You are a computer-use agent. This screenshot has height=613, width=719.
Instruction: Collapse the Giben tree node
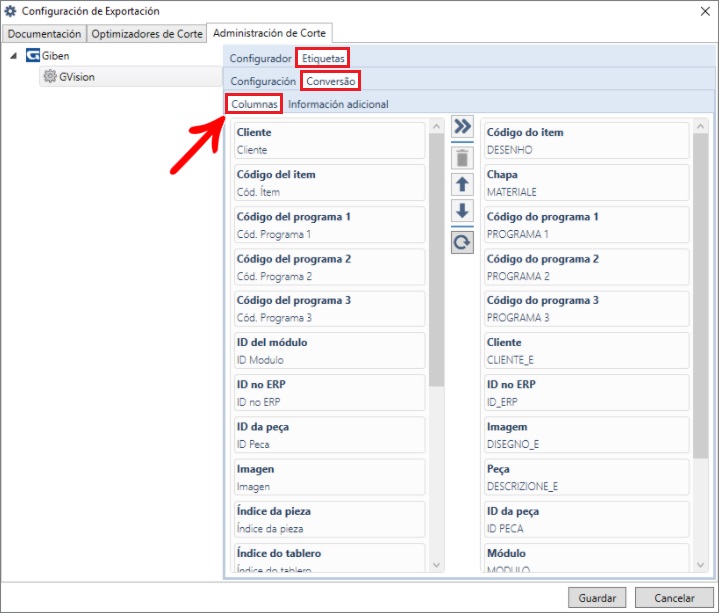coord(14,56)
